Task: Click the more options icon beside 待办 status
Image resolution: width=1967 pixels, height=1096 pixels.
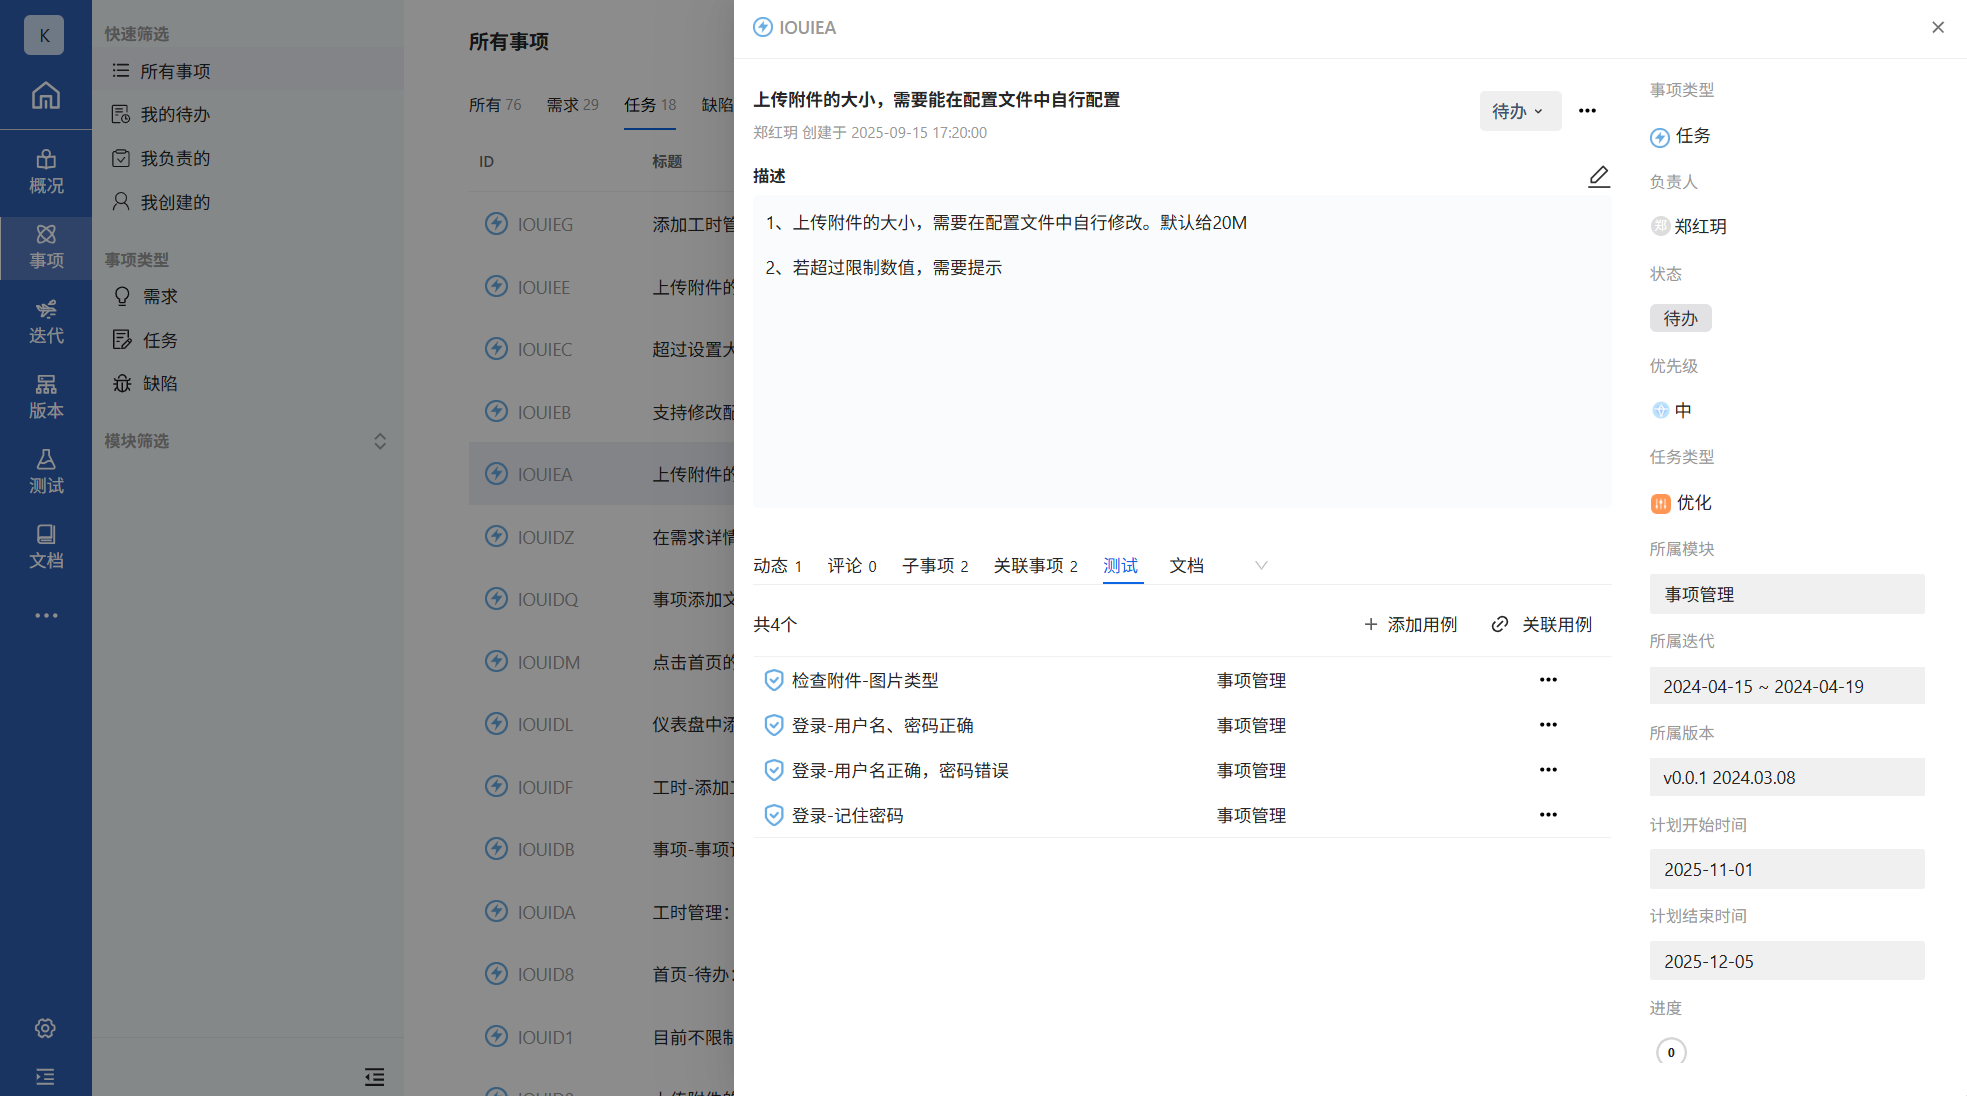Action: click(1587, 111)
